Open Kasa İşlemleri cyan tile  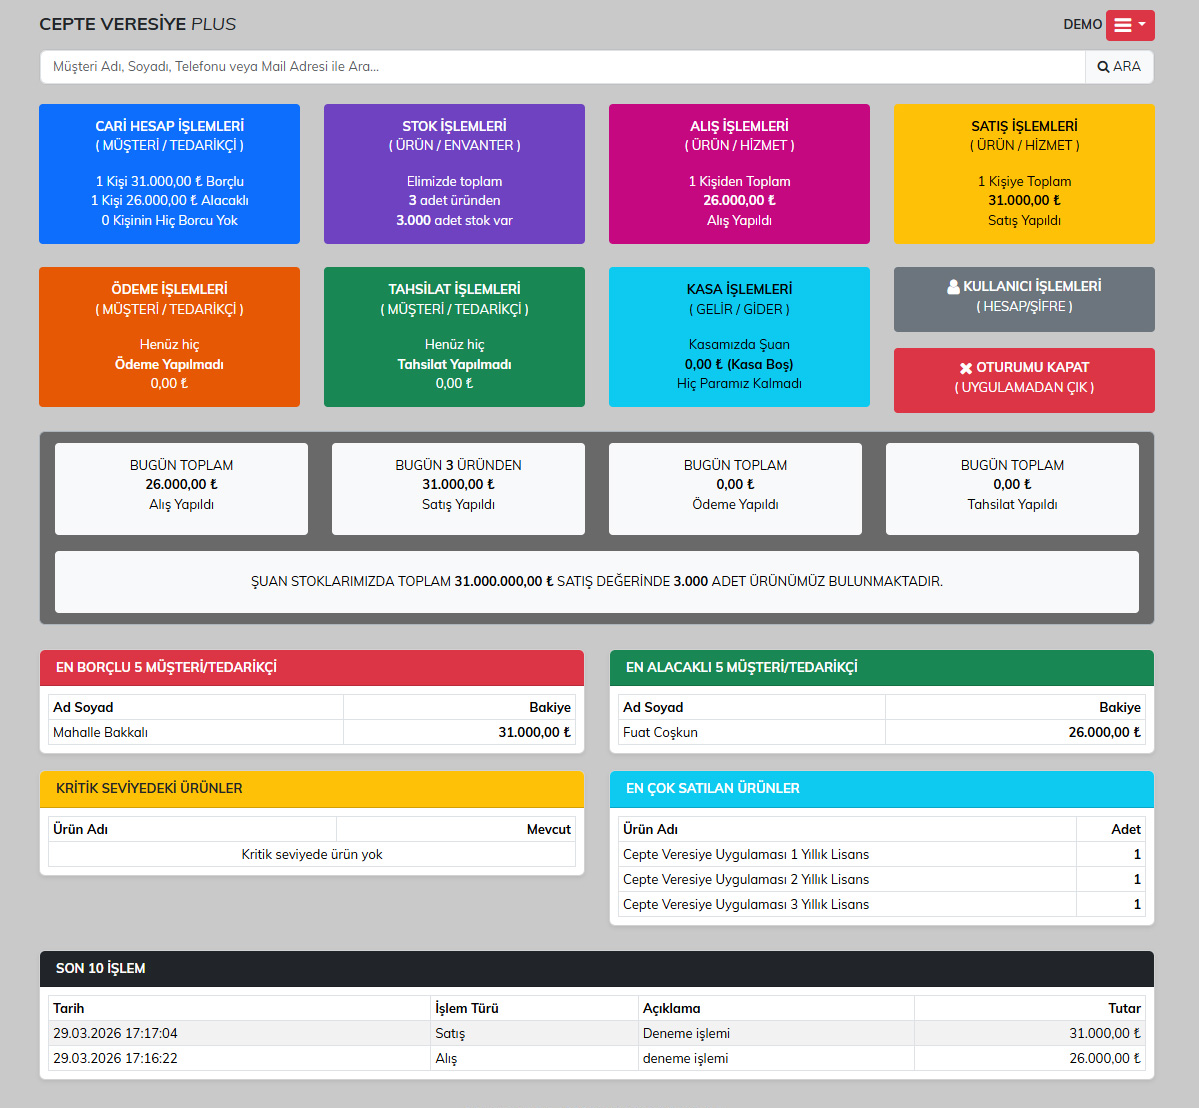click(x=739, y=337)
